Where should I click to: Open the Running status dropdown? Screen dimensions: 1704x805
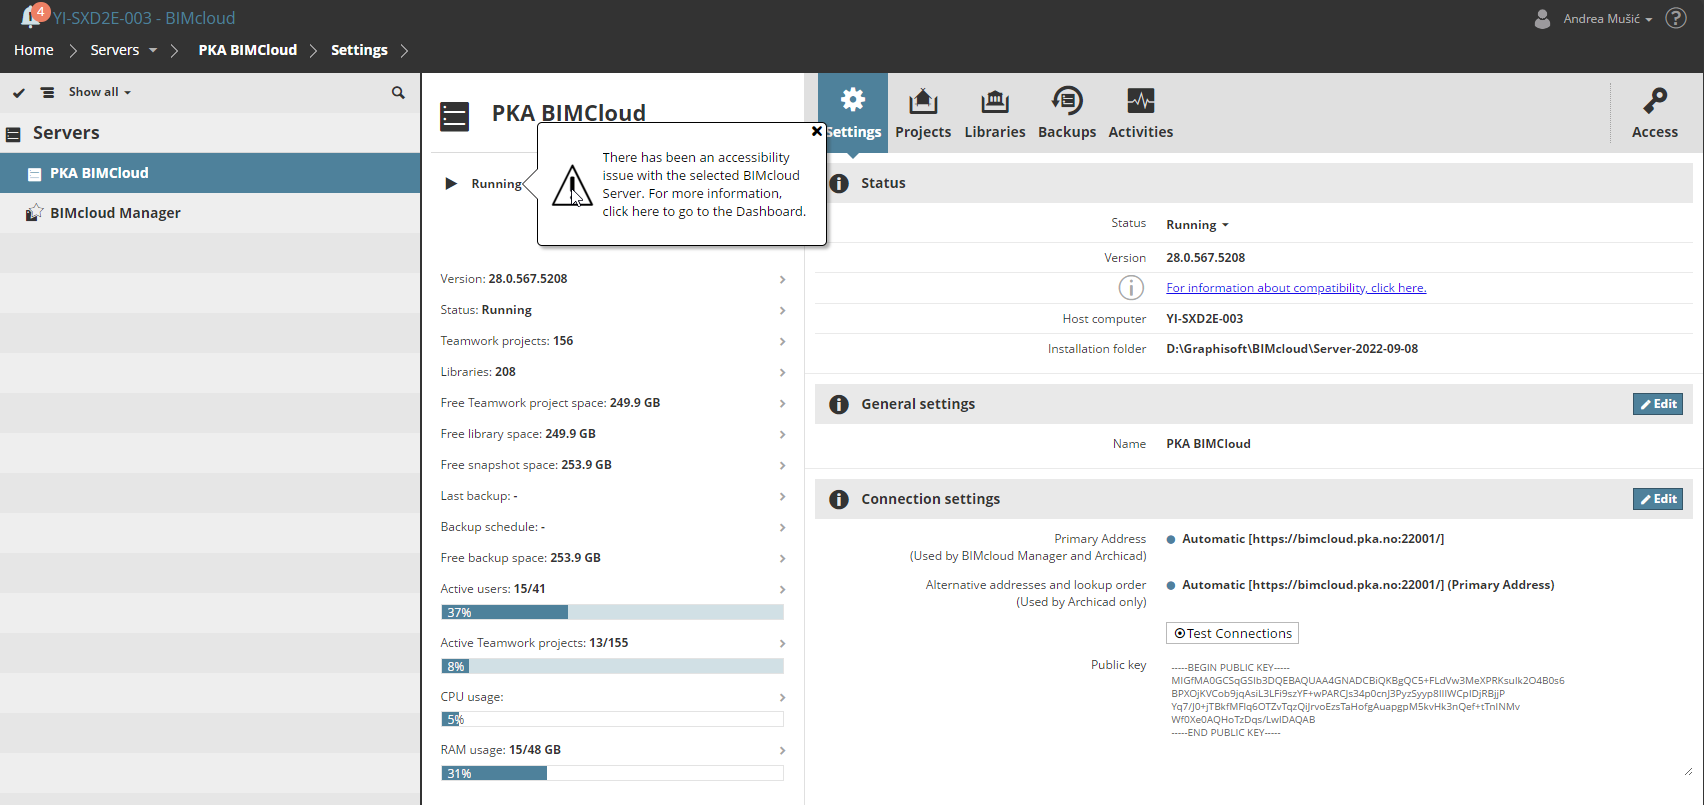pos(1197,225)
